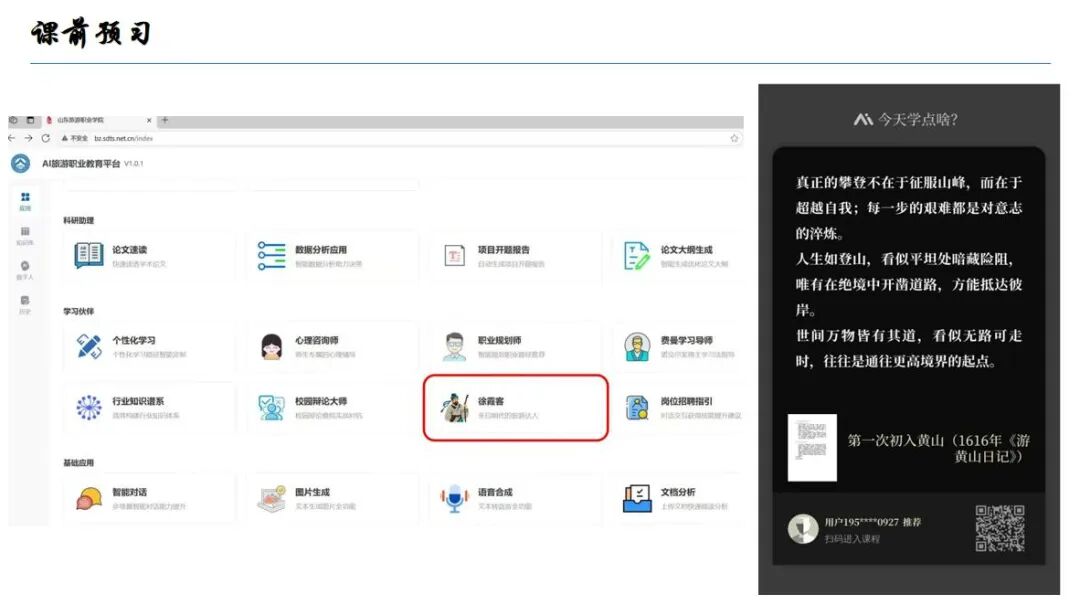The image size is (1080, 605).
Task: Open the tab actions icon left of the tab
Action: [30, 120]
